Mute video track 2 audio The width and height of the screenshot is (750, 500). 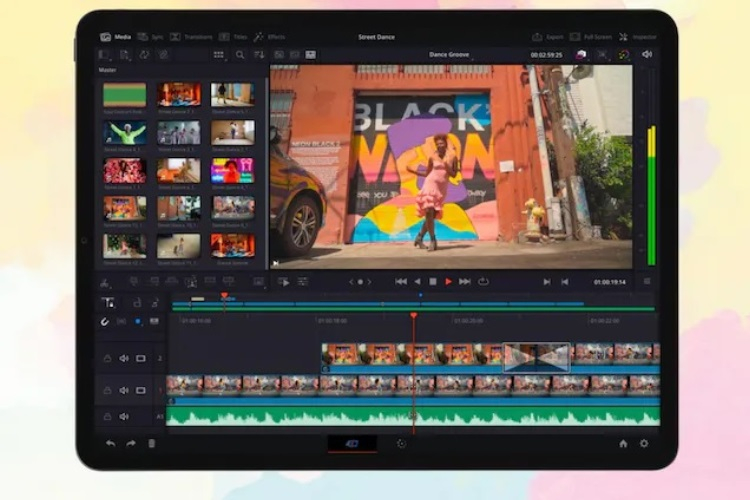pos(124,358)
